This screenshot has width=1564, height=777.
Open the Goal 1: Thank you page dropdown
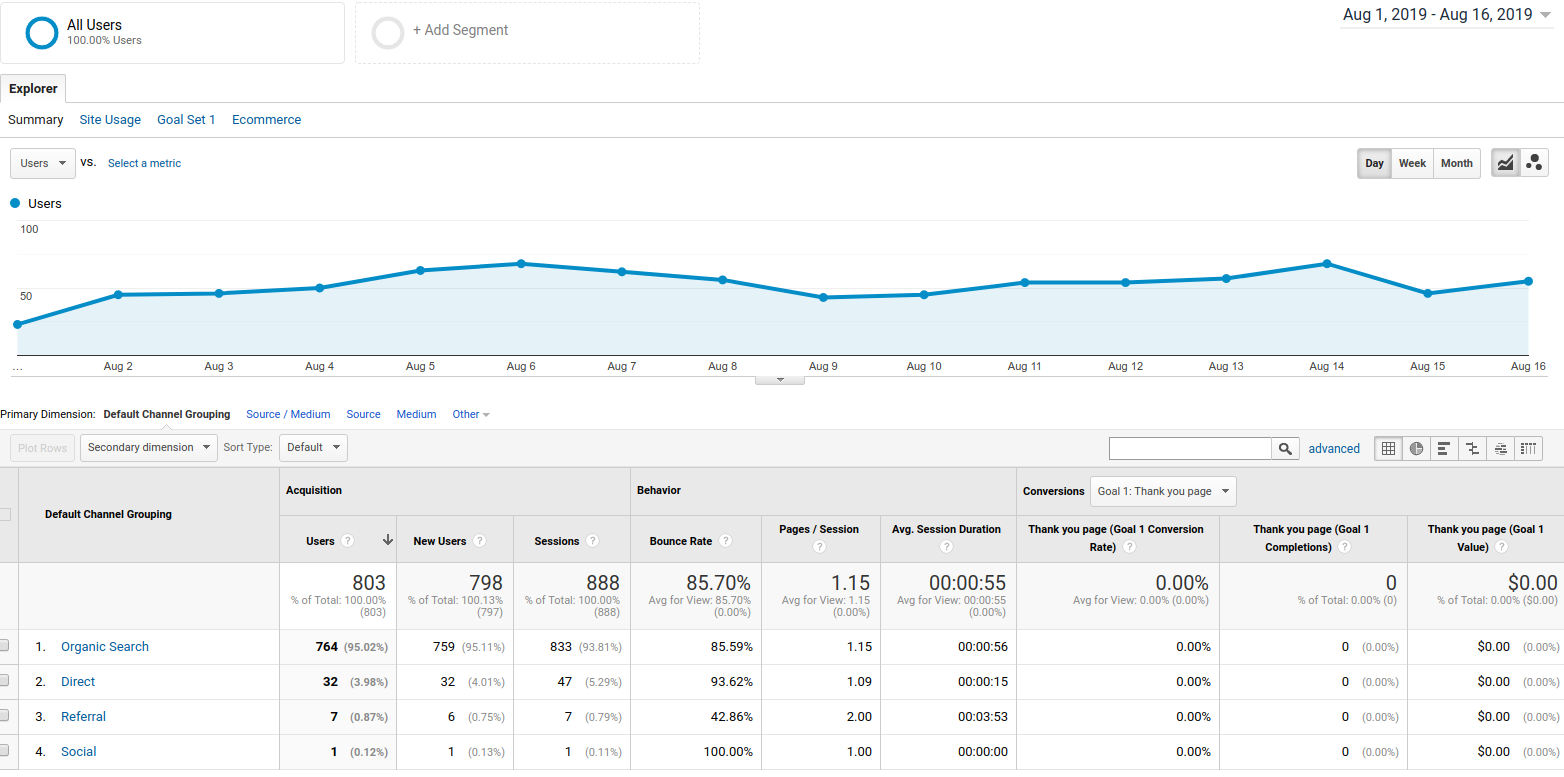1163,491
